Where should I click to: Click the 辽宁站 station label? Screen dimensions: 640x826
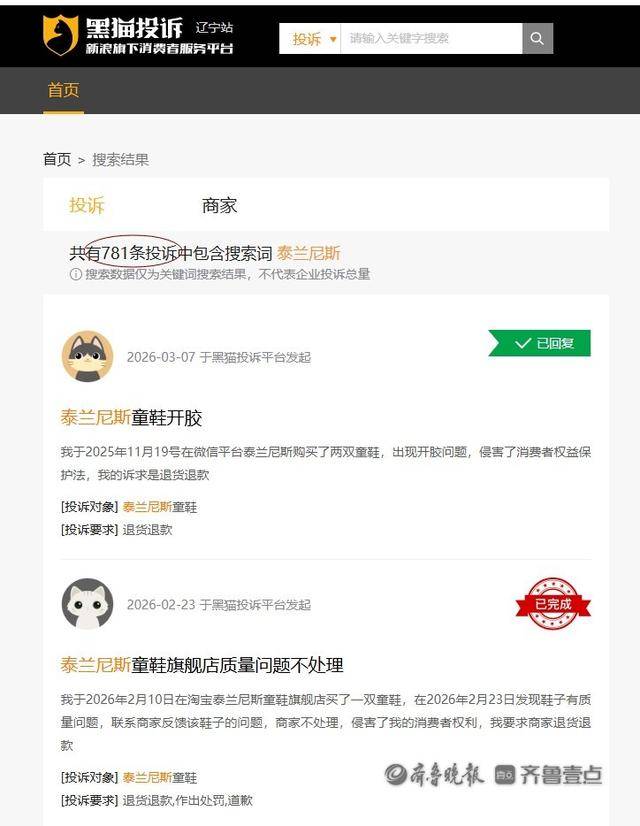(214, 27)
